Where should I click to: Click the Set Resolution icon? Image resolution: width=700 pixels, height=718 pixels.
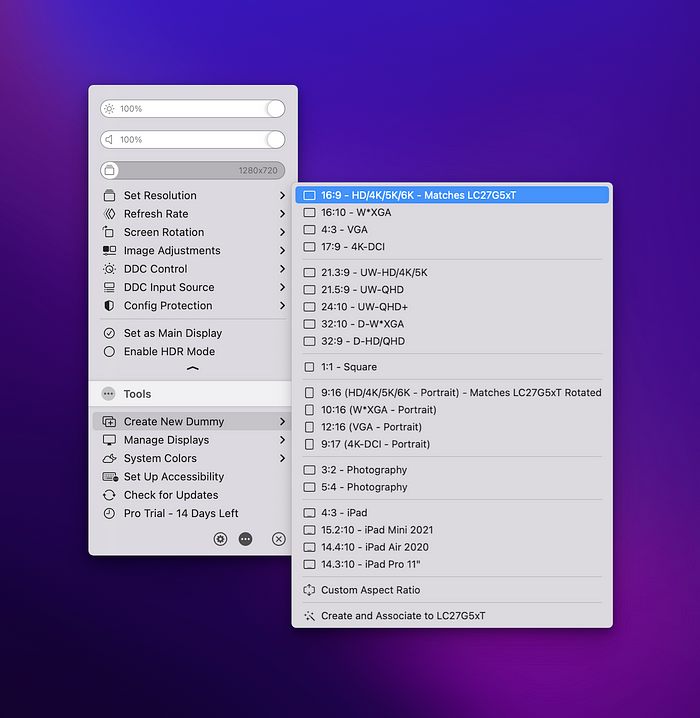pyautogui.click(x=109, y=196)
